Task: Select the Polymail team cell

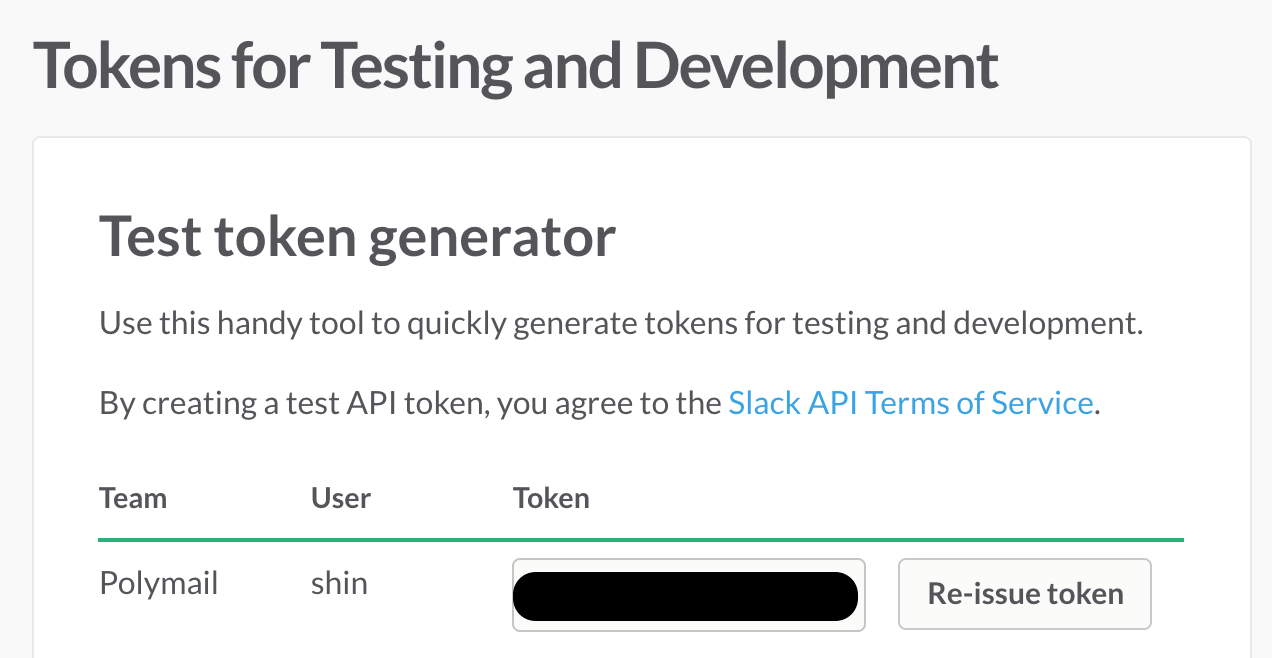Action: (159, 583)
